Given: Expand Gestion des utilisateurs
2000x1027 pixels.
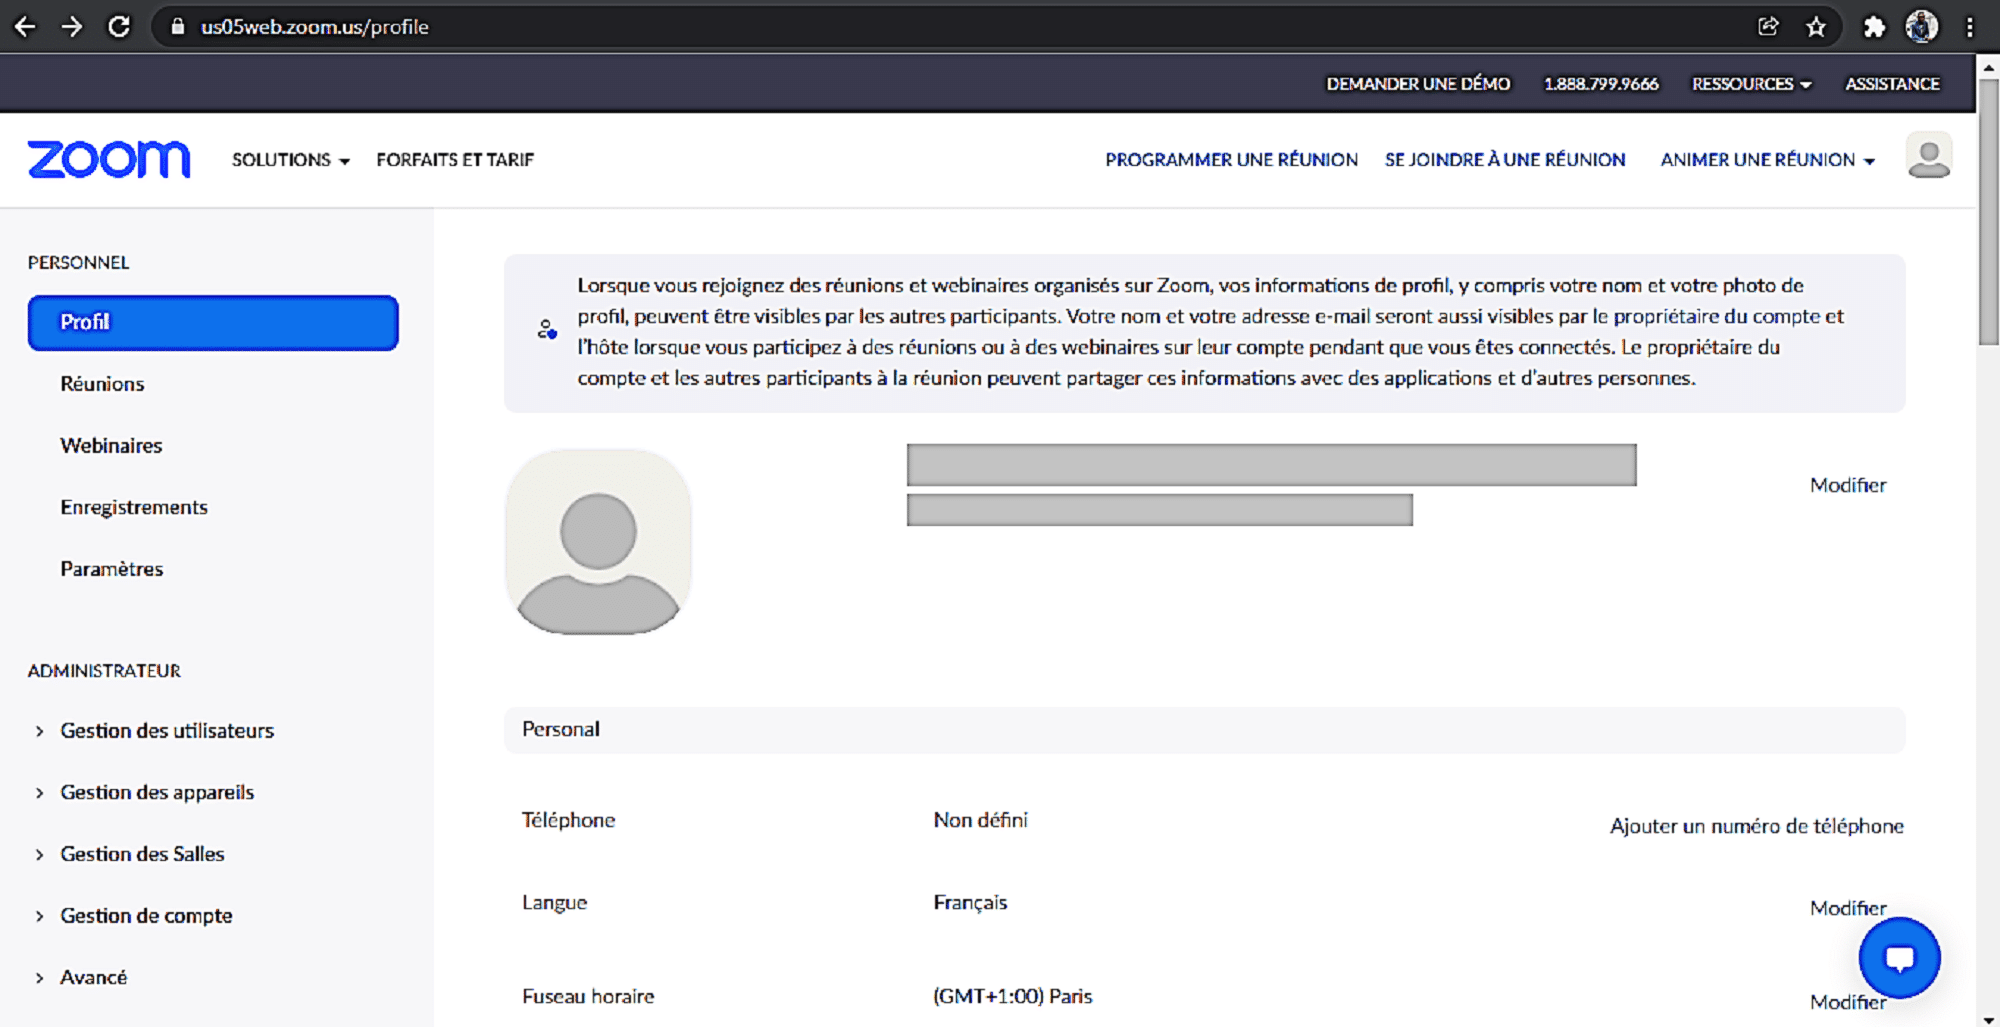Looking at the screenshot, I should coord(167,731).
